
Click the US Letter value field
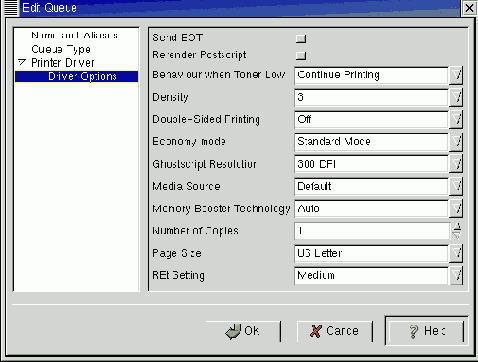[x=371, y=254]
